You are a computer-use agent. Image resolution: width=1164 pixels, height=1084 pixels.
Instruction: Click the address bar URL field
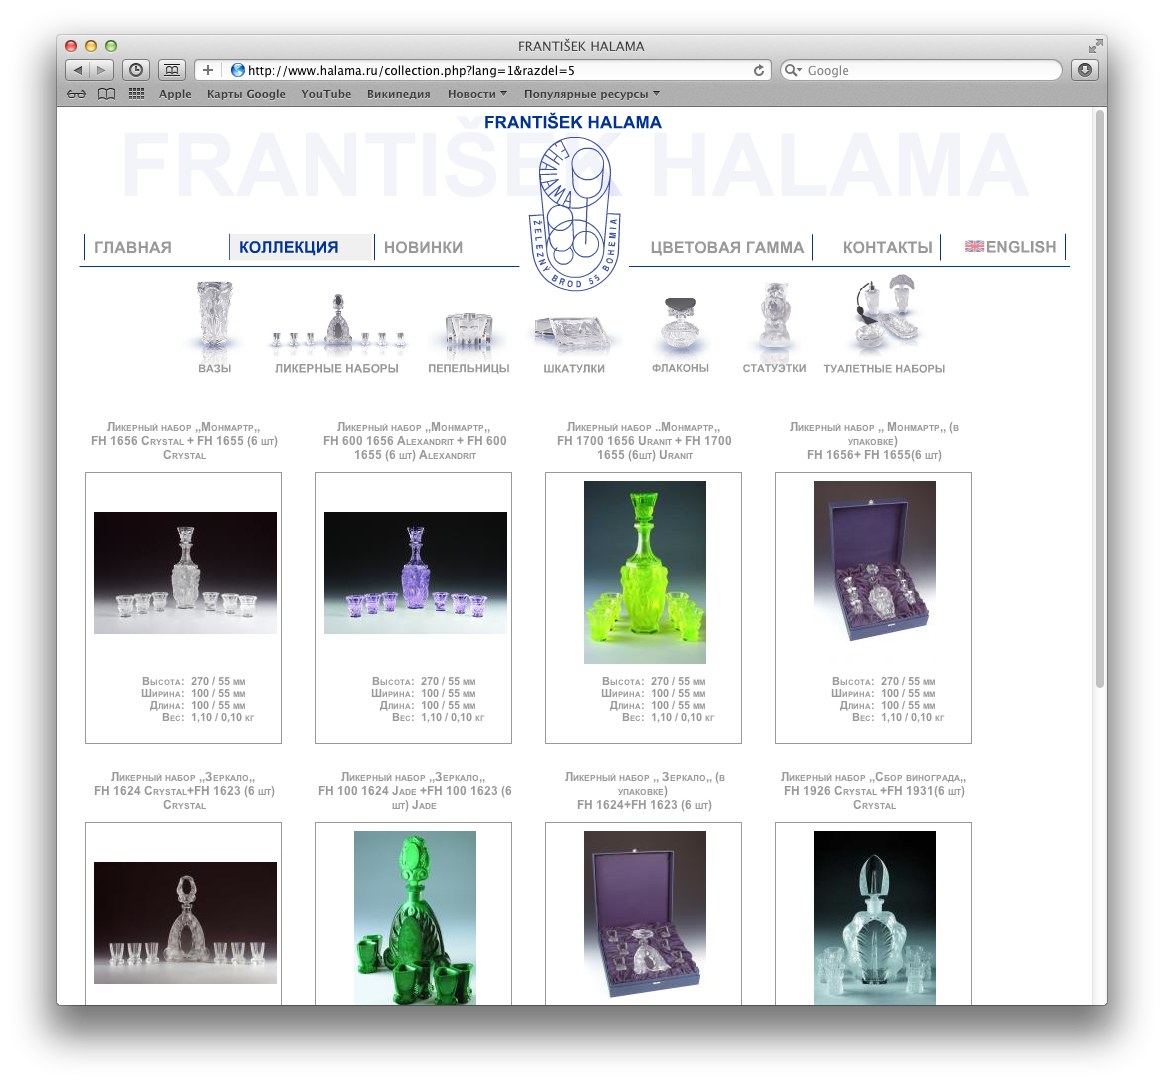tap(483, 71)
